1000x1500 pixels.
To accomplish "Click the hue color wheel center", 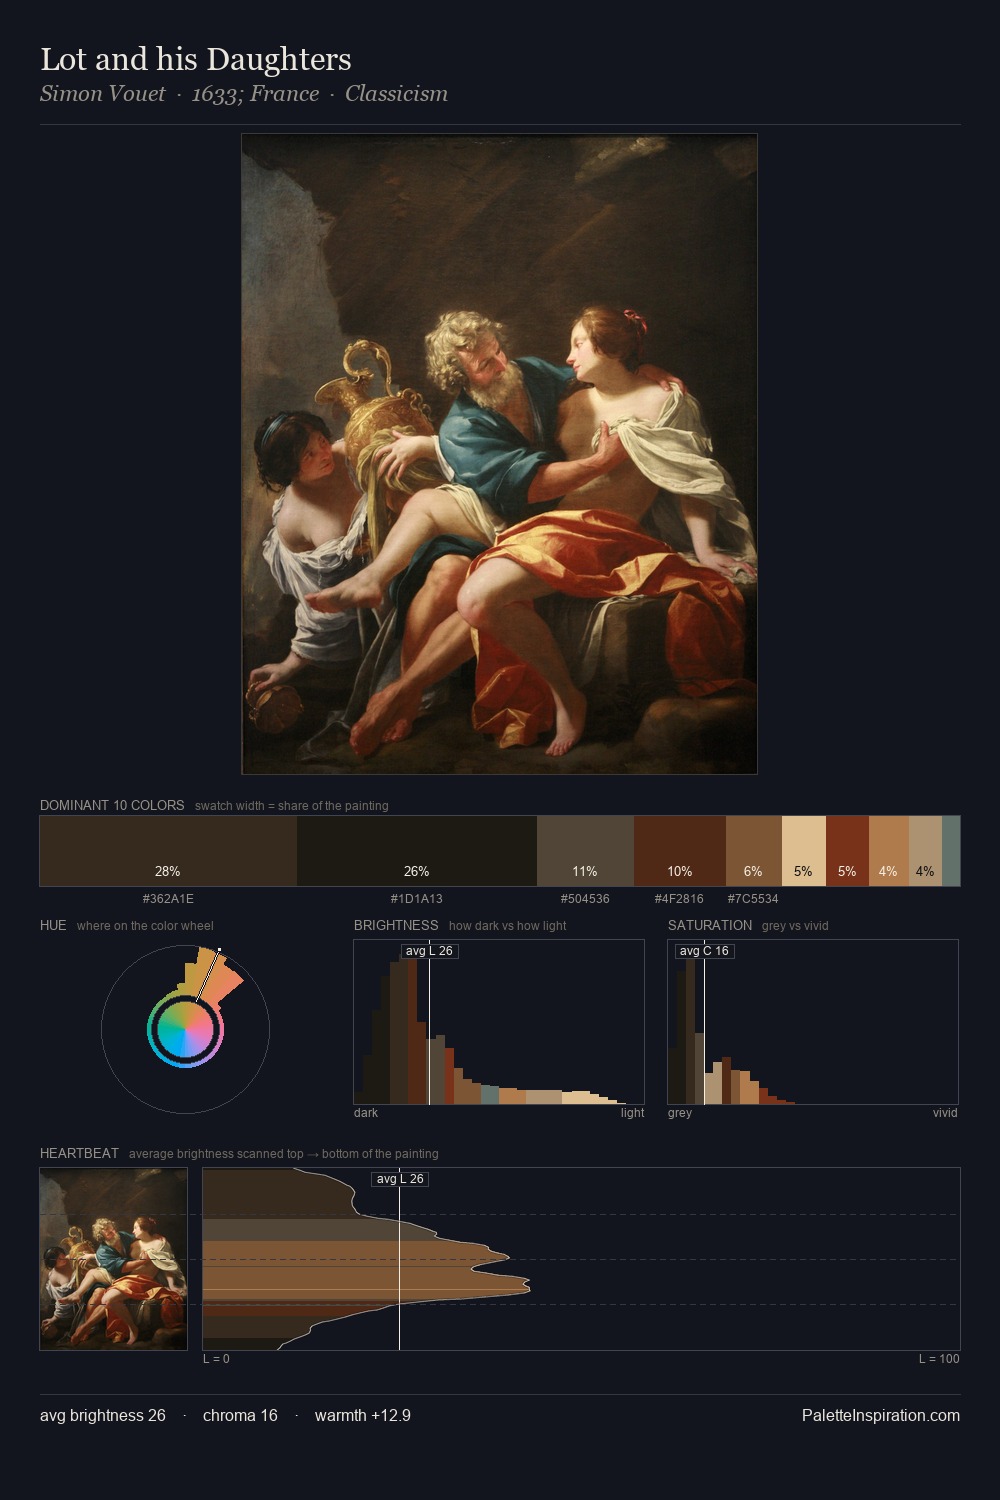I will pos(185,1029).
